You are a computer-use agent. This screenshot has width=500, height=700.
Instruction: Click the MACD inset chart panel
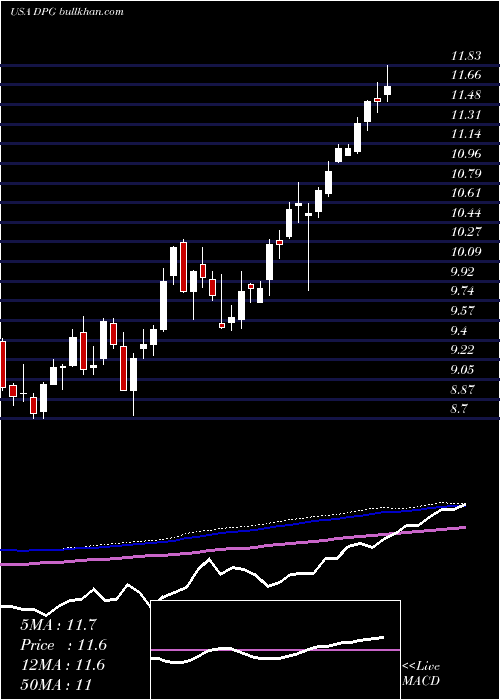tap(275, 650)
